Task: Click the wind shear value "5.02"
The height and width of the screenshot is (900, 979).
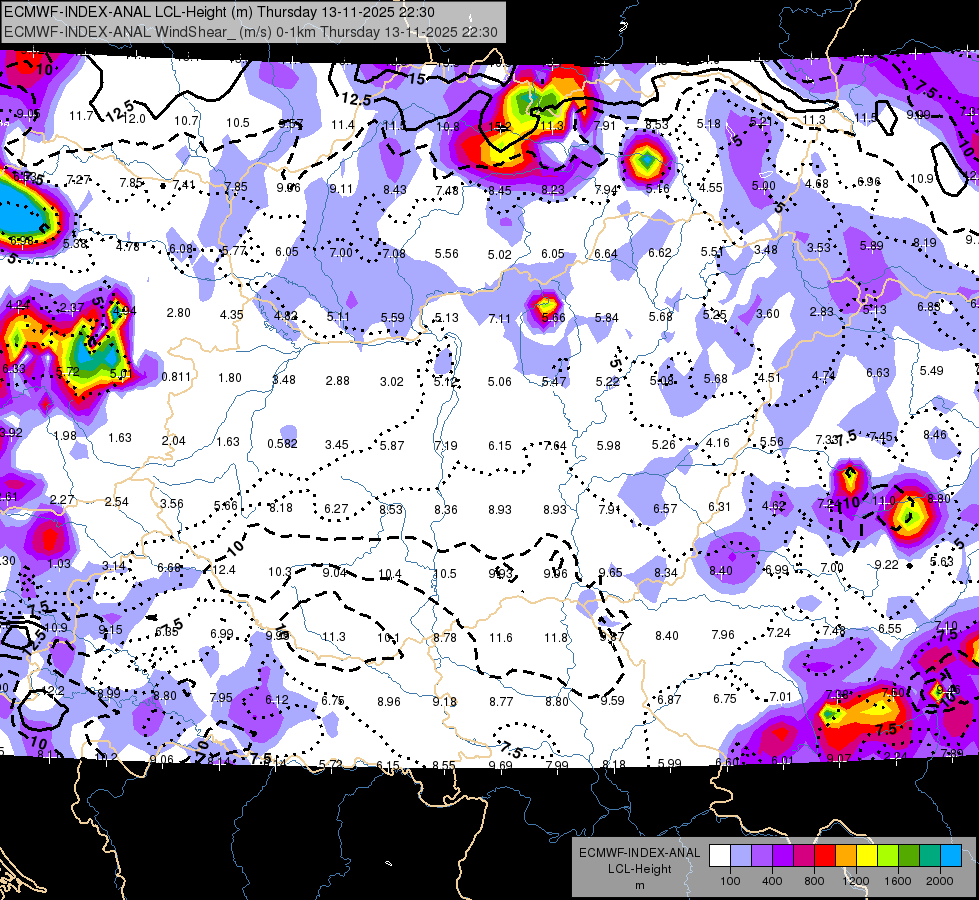Action: point(499,255)
